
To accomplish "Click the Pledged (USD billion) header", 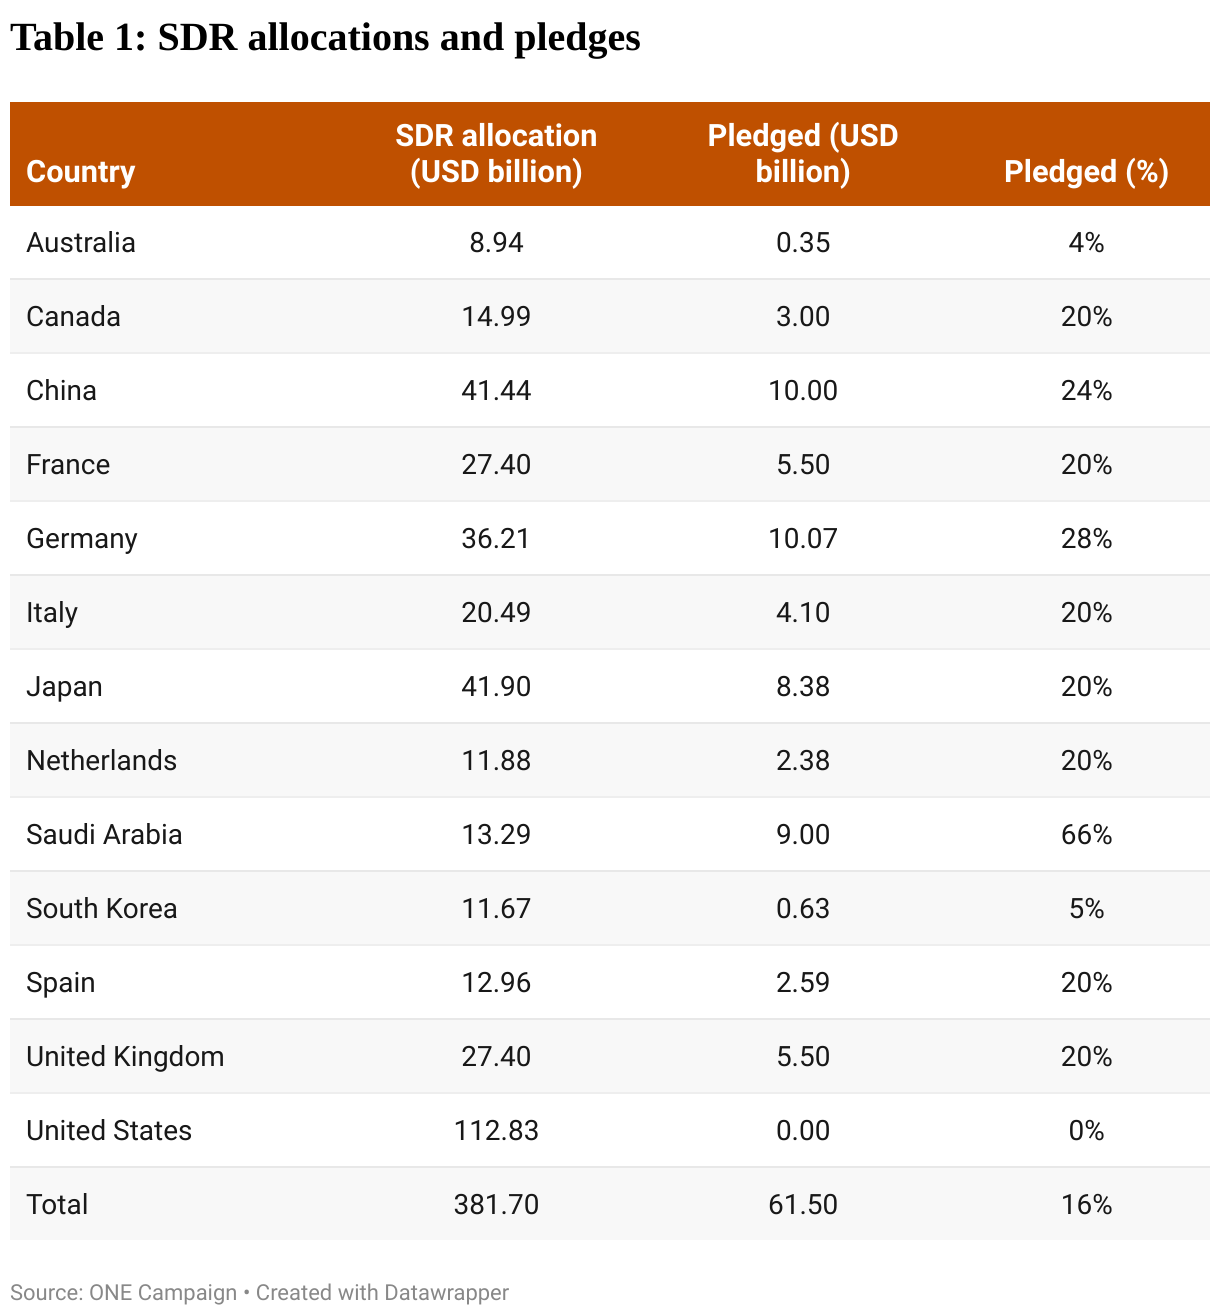I will pyautogui.click(x=803, y=154).
